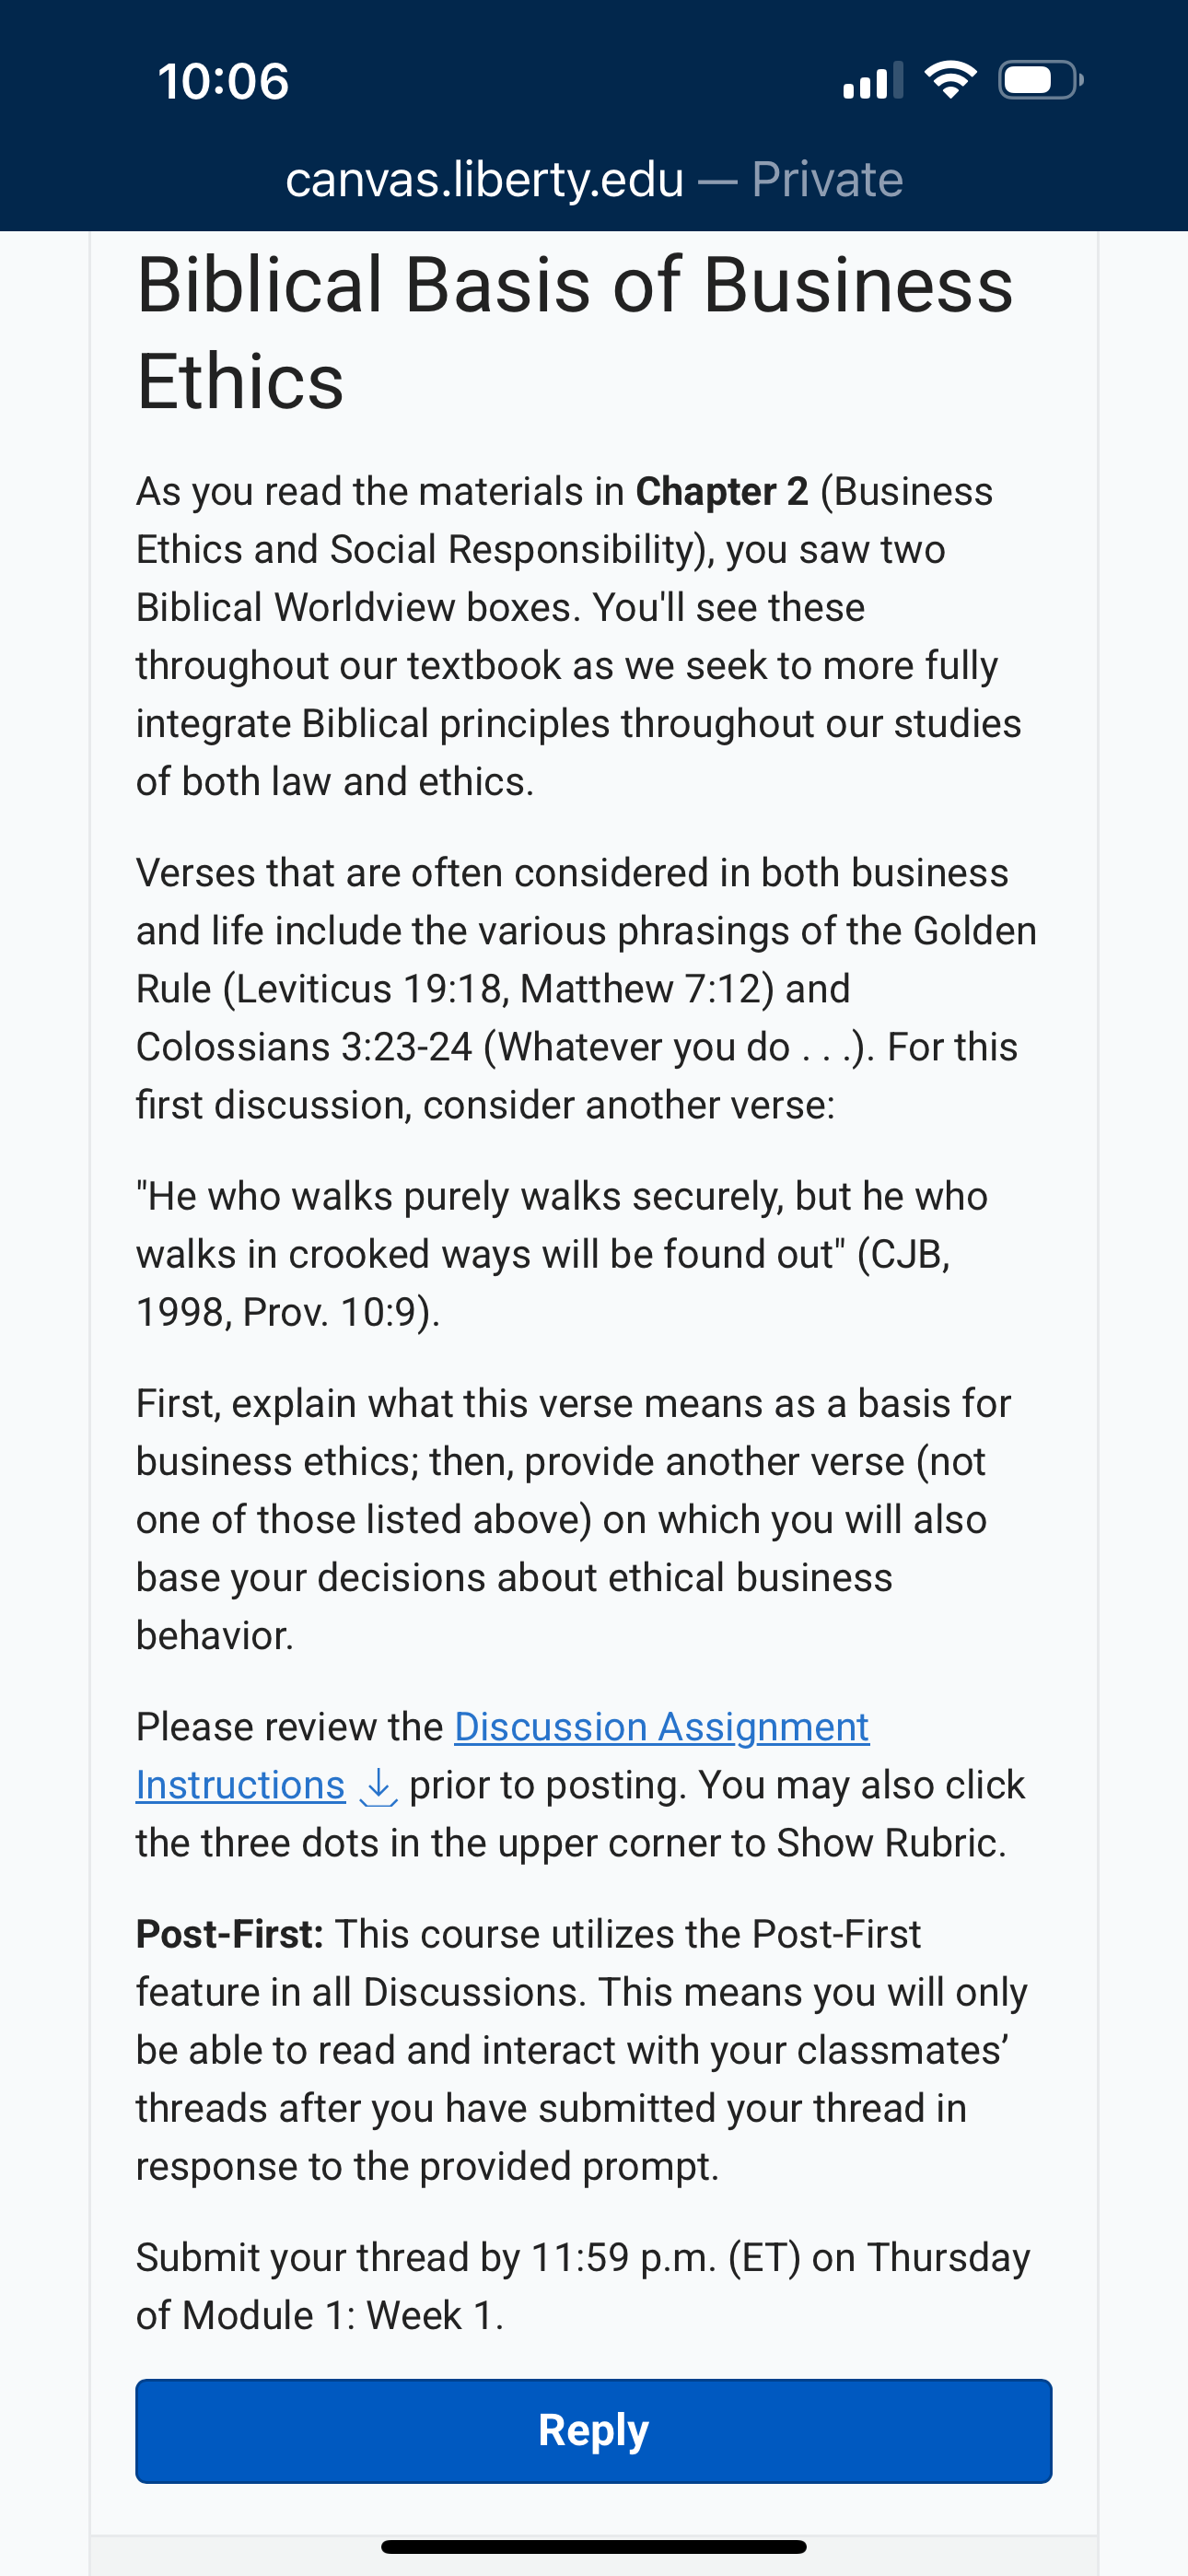
Task: Tap the Private label in address bar
Action: [827, 180]
